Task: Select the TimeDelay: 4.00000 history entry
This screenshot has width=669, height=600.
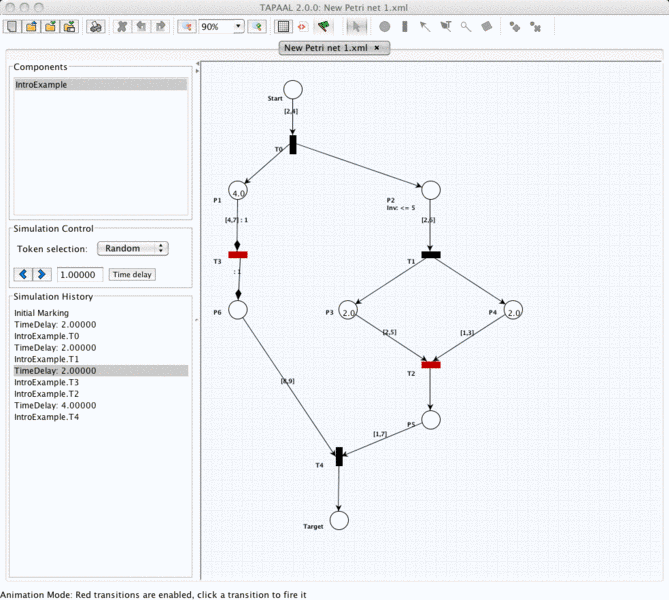Action: coord(101,405)
